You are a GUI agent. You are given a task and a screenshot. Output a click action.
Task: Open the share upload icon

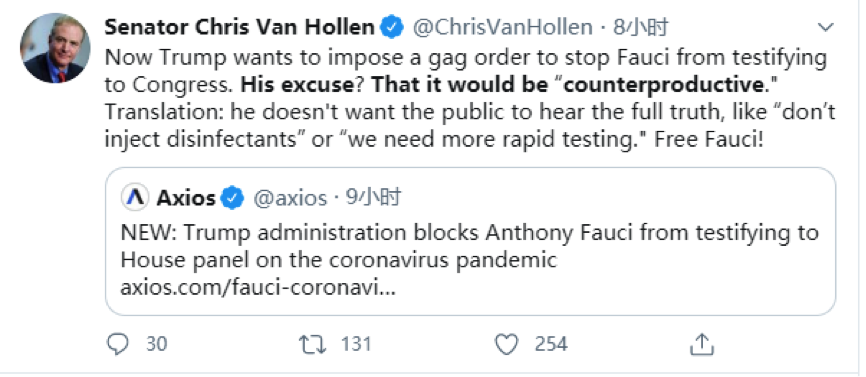coord(702,344)
